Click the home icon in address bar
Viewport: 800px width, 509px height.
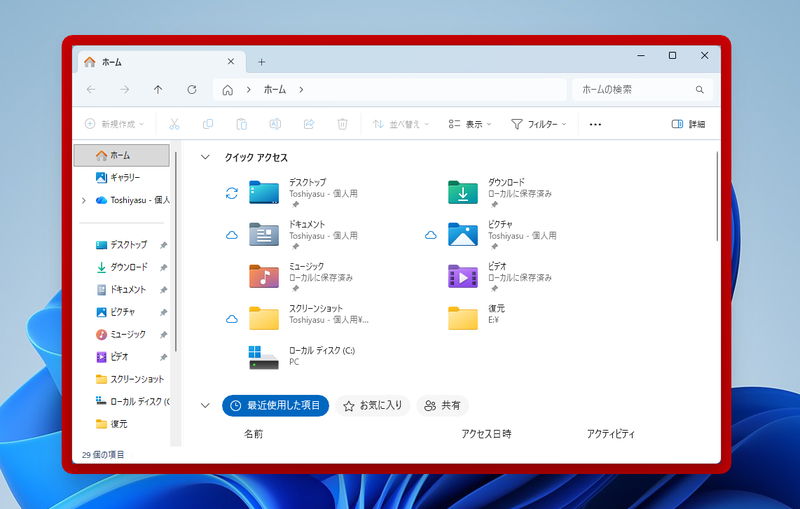click(228, 90)
